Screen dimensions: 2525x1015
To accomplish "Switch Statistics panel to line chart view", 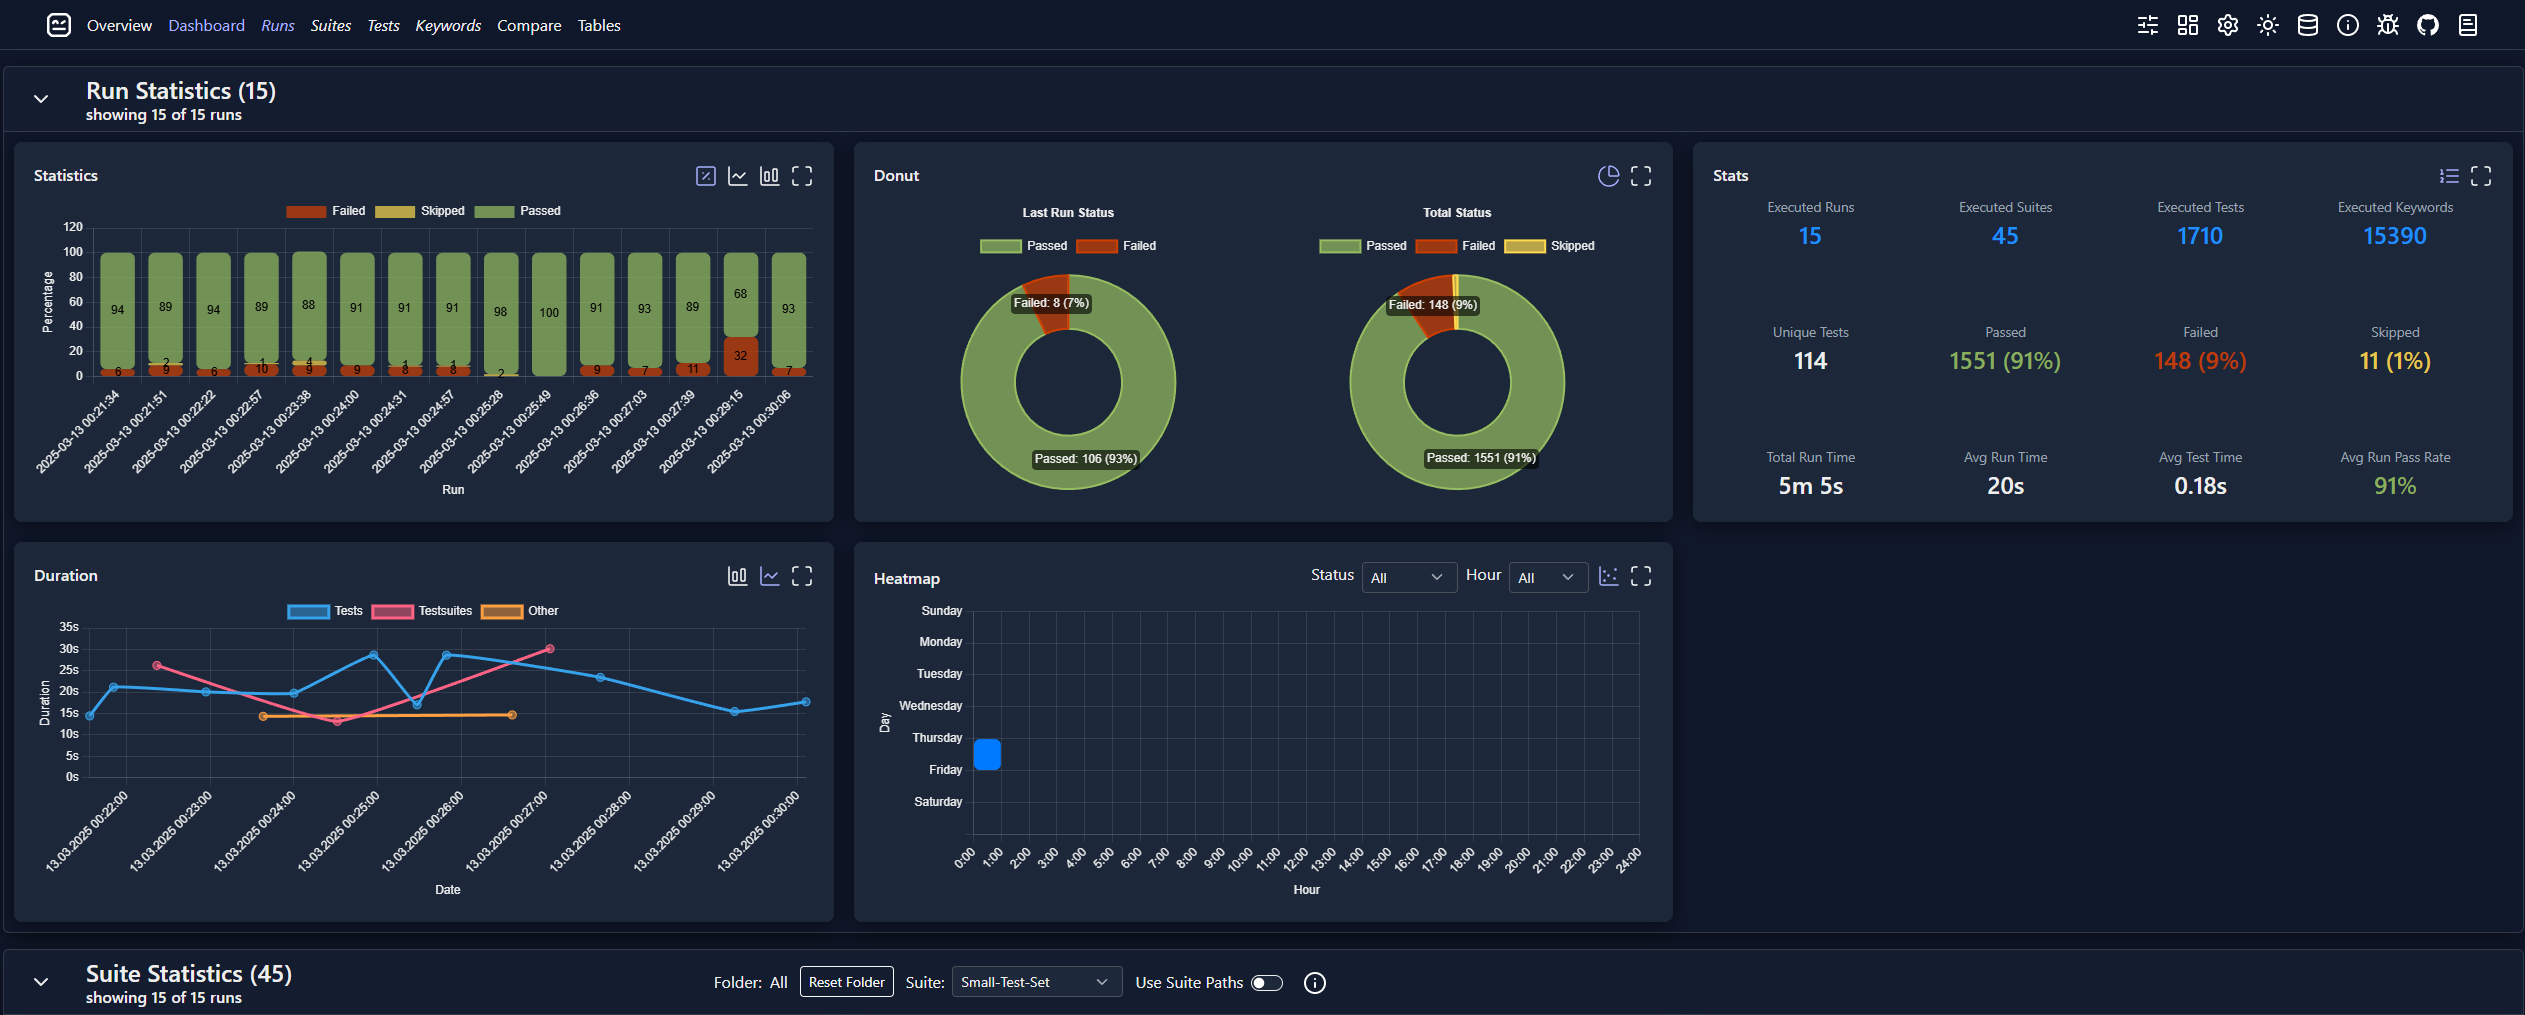I will click(x=738, y=175).
